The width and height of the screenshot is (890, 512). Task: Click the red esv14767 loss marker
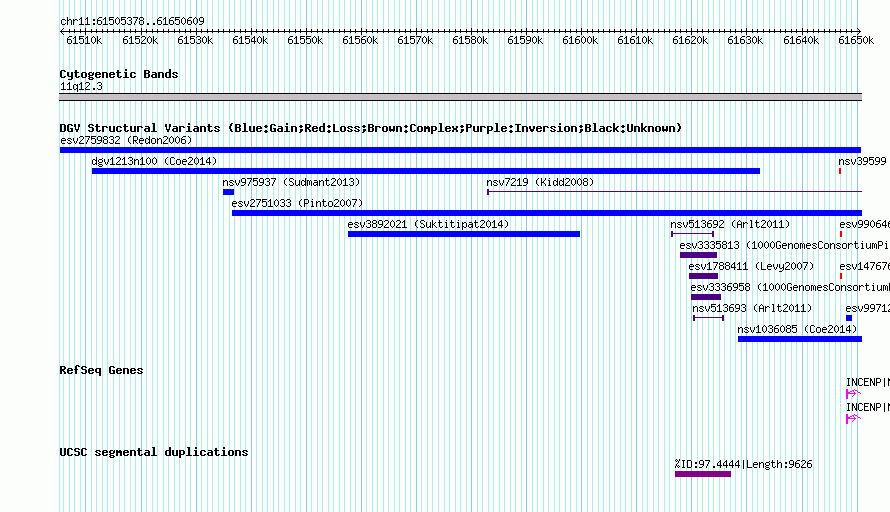[x=841, y=276]
